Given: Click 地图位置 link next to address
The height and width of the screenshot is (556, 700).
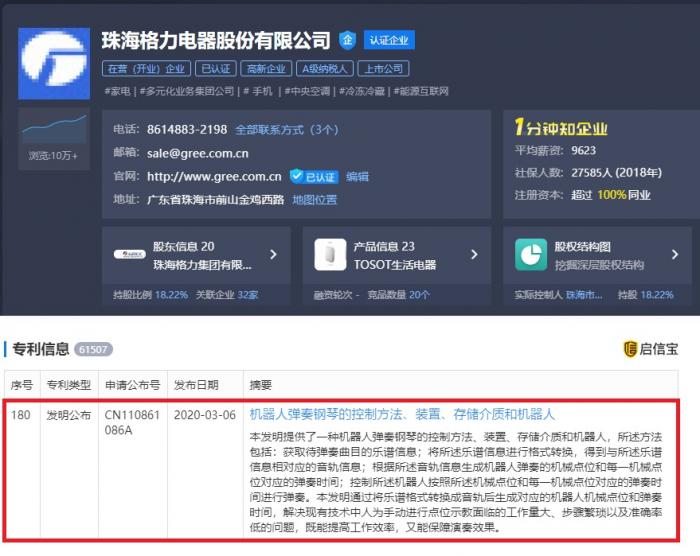Looking at the screenshot, I should (314, 199).
